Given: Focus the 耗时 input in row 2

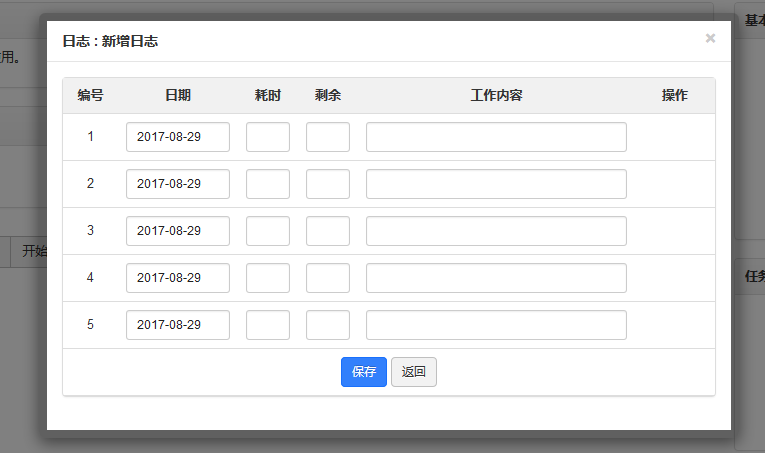Looking at the screenshot, I should (x=268, y=184).
